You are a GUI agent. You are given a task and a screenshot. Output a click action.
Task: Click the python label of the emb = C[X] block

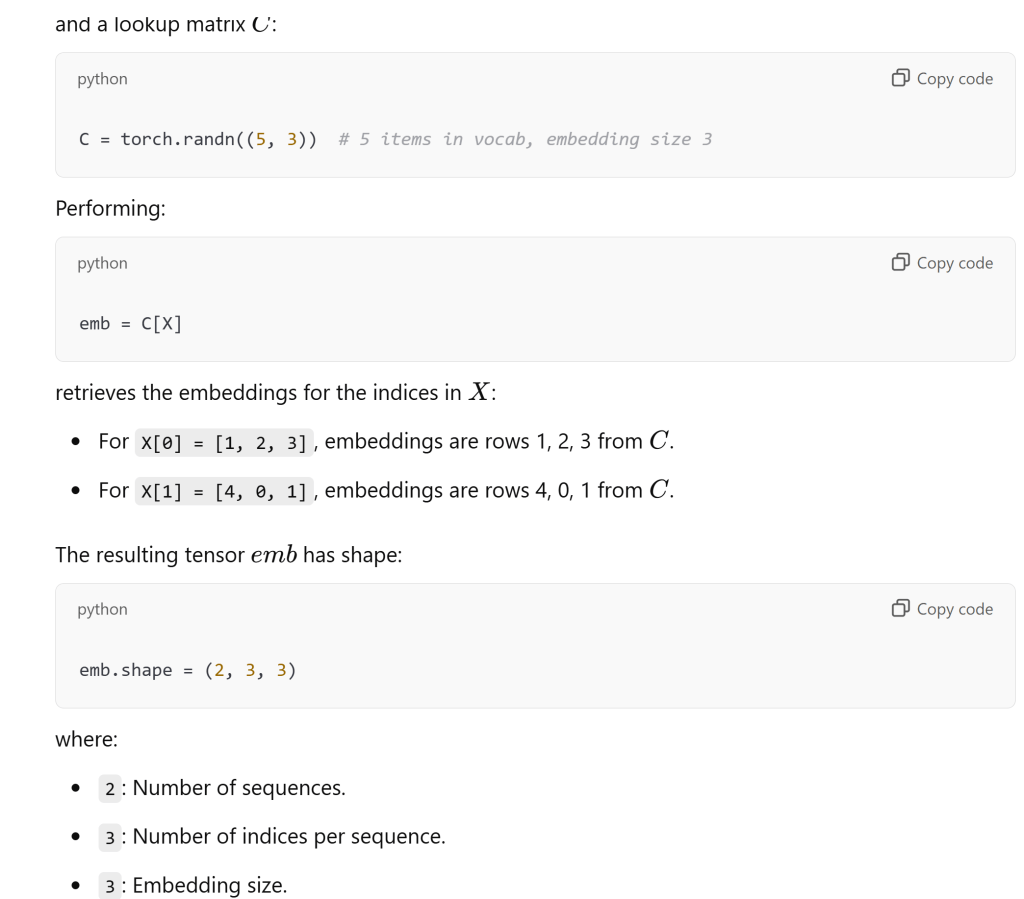pos(102,264)
